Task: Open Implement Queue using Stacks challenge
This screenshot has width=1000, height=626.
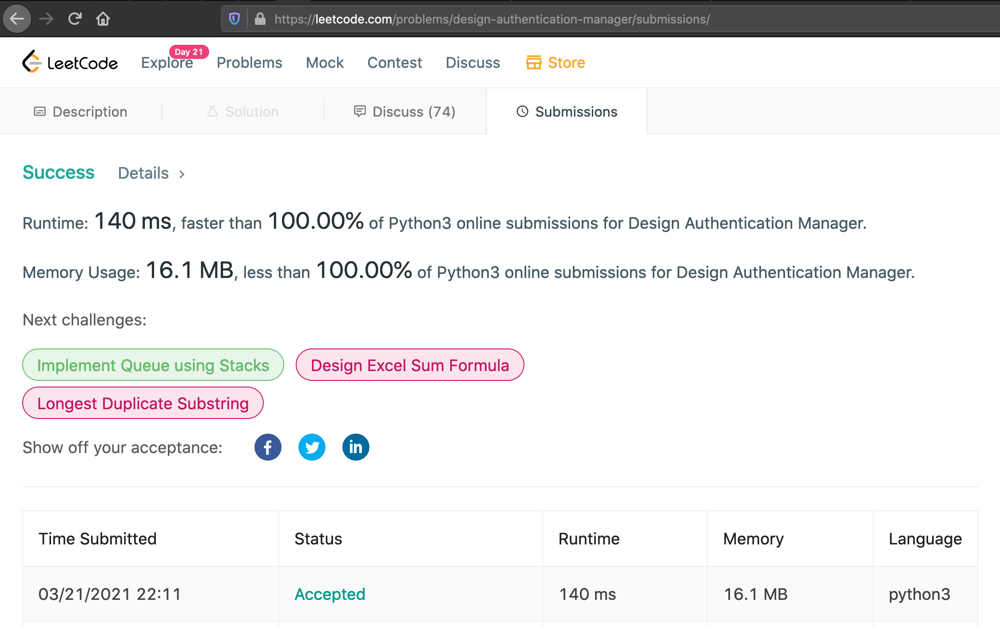Action: [153, 365]
